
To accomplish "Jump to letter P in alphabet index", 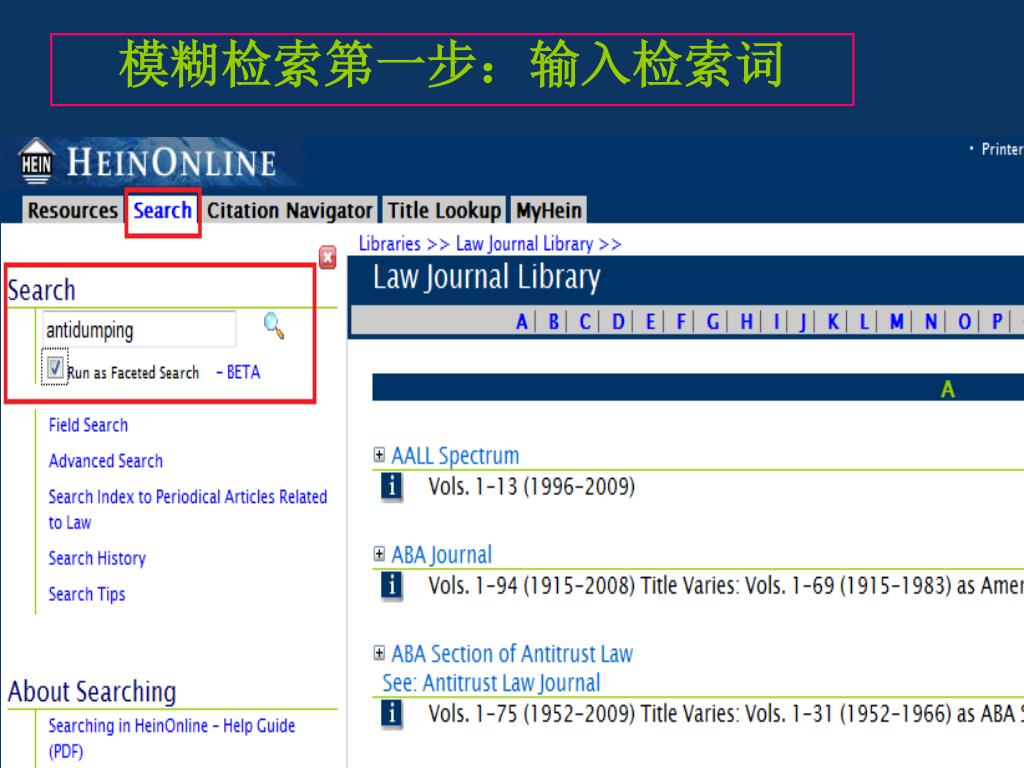I will (997, 321).
